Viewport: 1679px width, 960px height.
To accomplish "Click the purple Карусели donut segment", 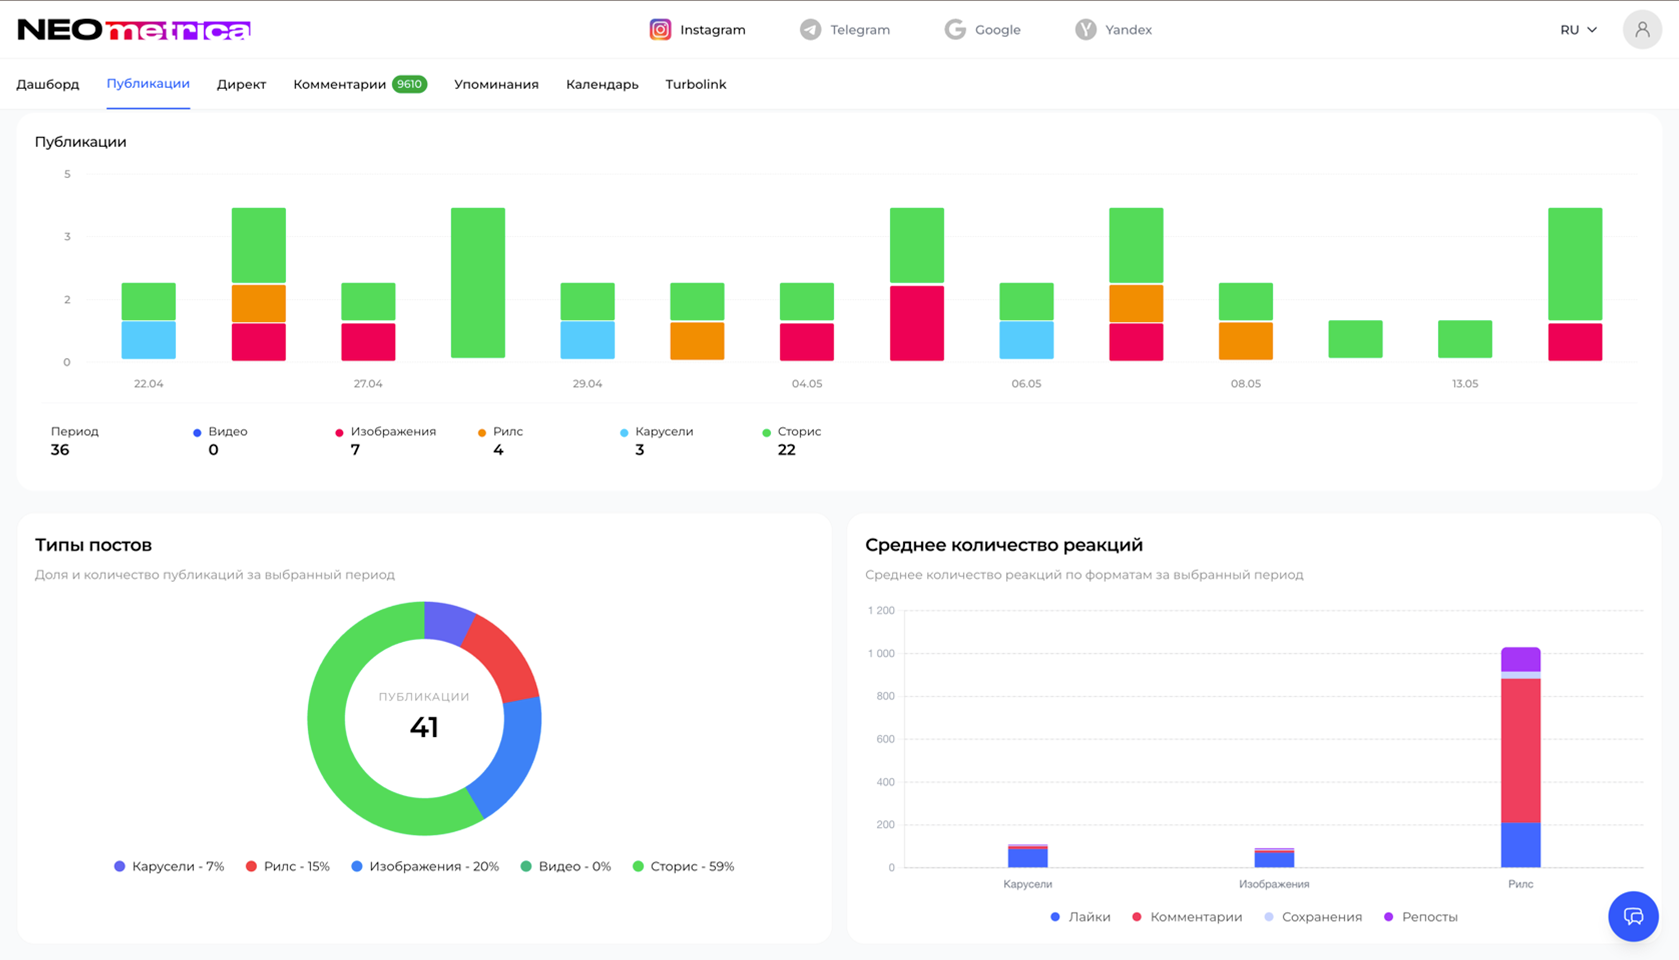I will 447,620.
